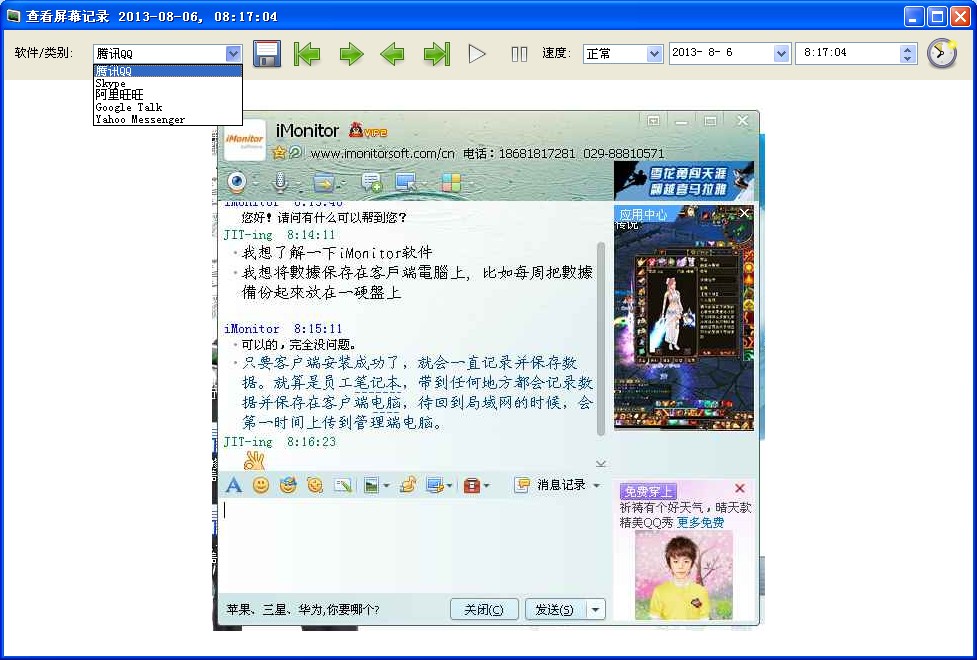This screenshot has width=977, height=660.
Task: Click the chat history scrollbar
Action: [601, 340]
